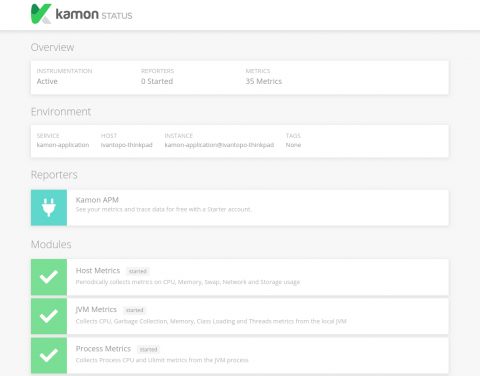The width and height of the screenshot is (480, 376).
Task: Click the Instrumentation Active value
Action: pos(47,81)
